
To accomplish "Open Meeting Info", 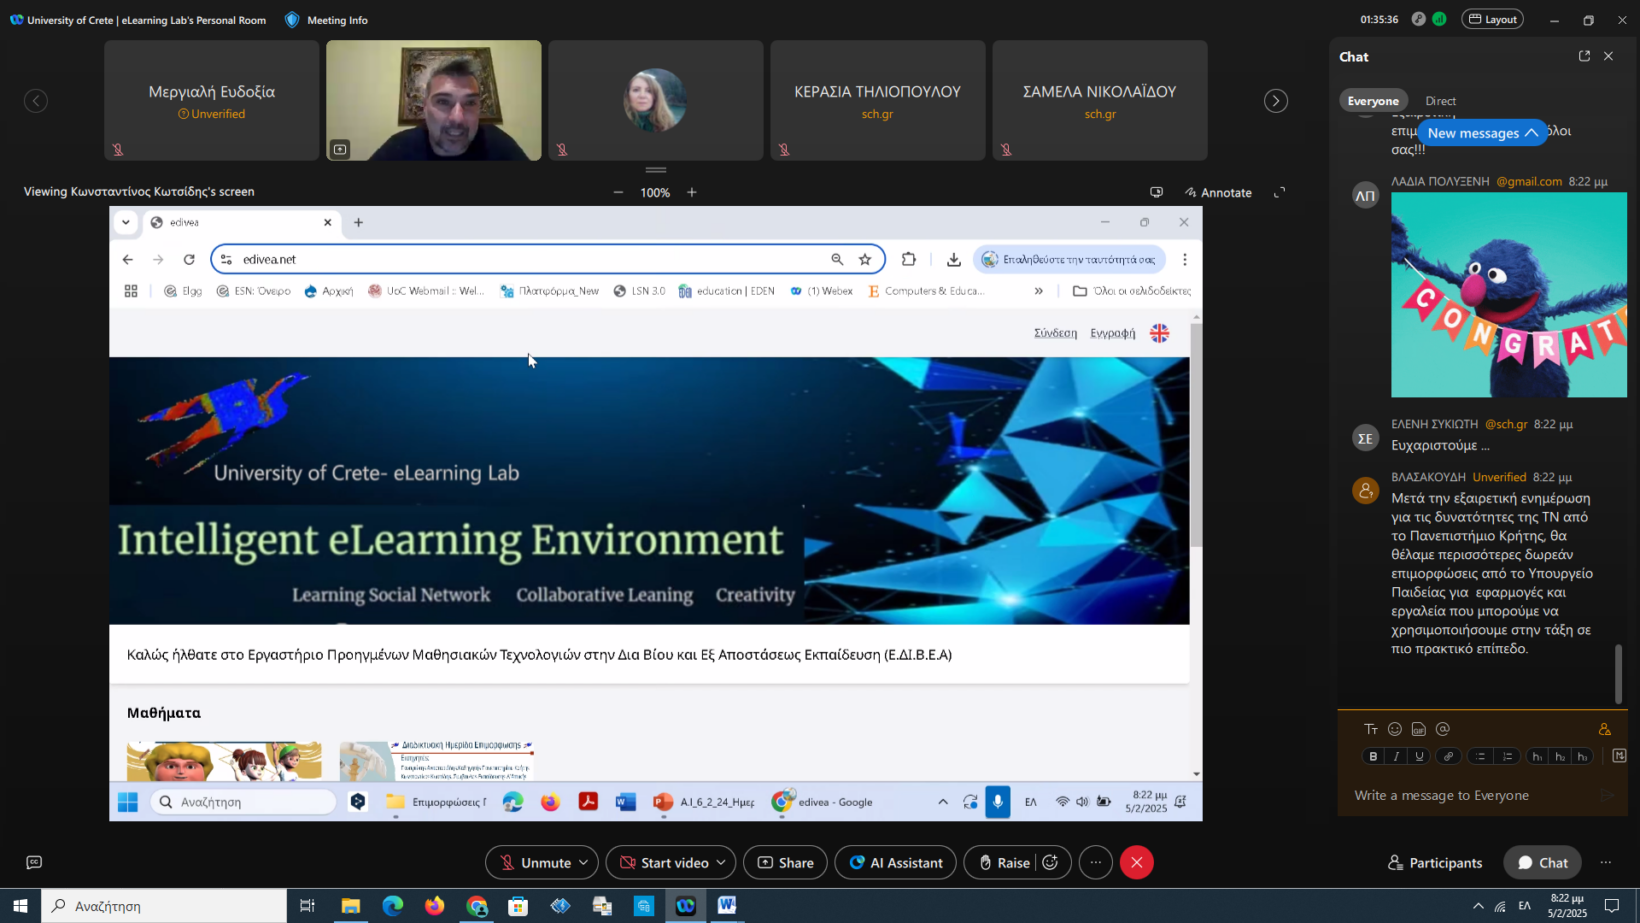I will 327,20.
